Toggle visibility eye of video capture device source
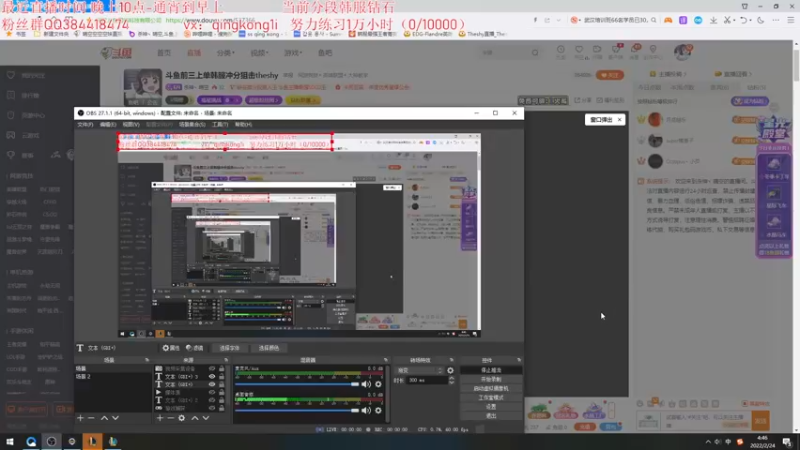This screenshot has width=800, height=450. [x=212, y=368]
